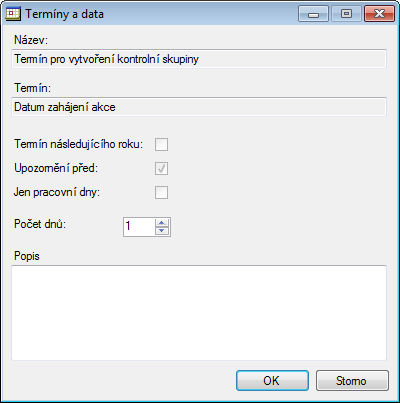Focus the Popis description text area

tap(199, 313)
